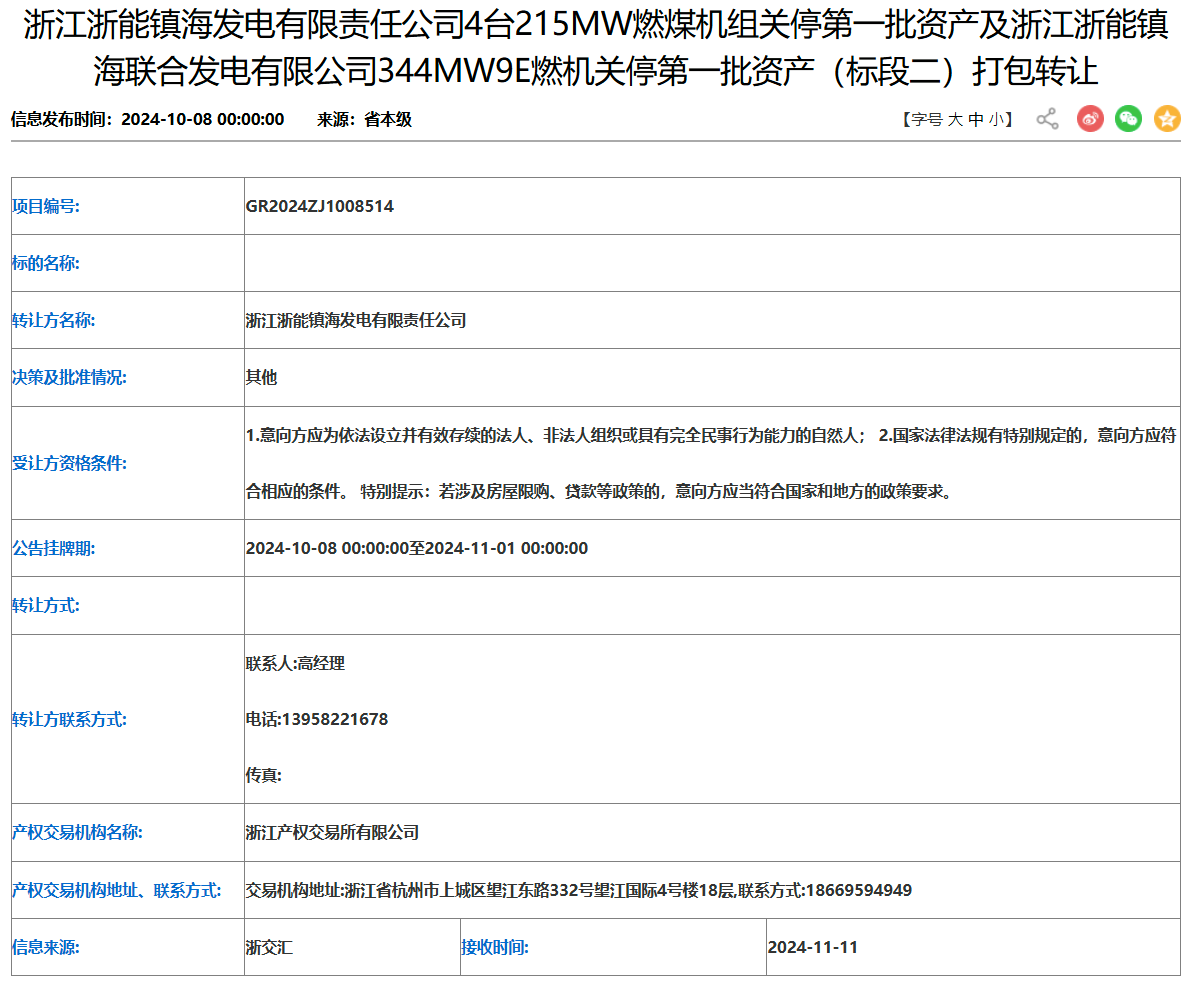The image size is (1192, 986).
Task: Click the listing period date range
Action: 416,548
